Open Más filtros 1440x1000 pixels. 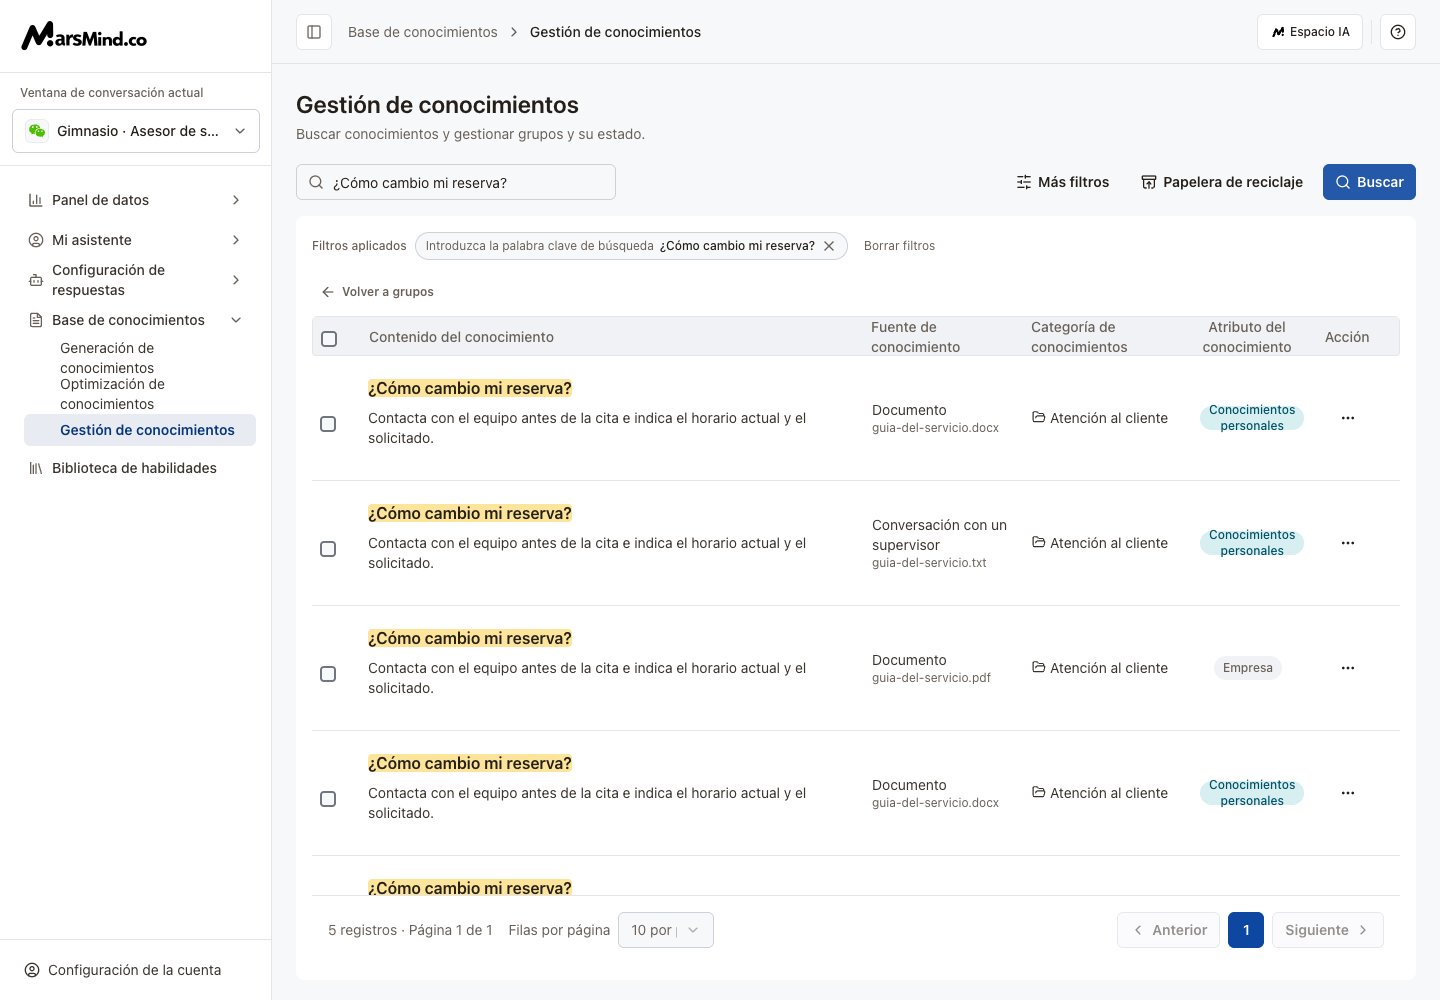(x=1063, y=182)
